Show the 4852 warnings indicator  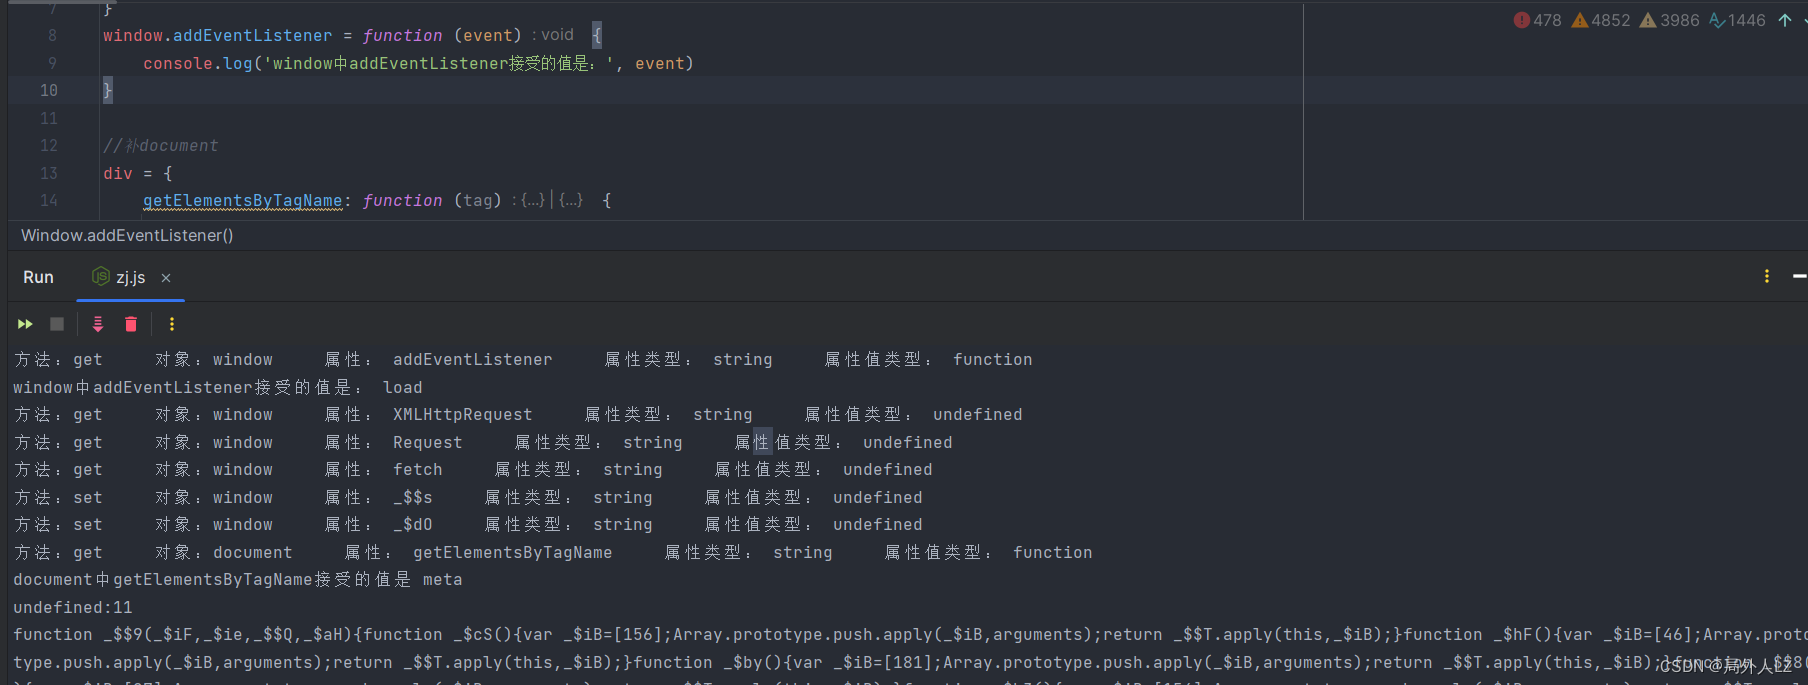(x=1601, y=20)
